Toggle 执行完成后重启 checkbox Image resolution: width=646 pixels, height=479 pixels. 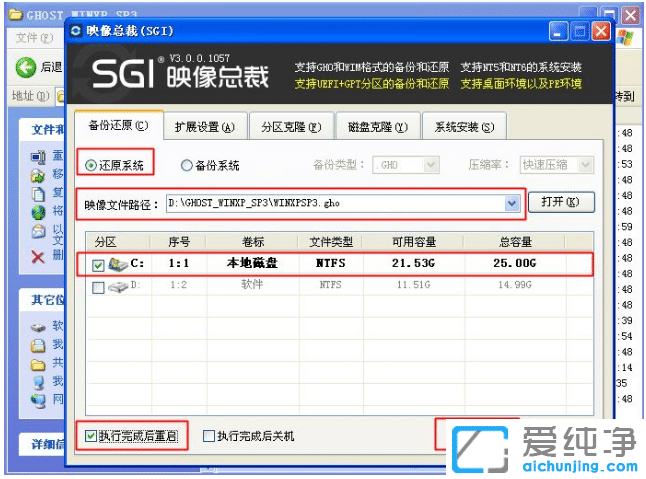coord(91,435)
